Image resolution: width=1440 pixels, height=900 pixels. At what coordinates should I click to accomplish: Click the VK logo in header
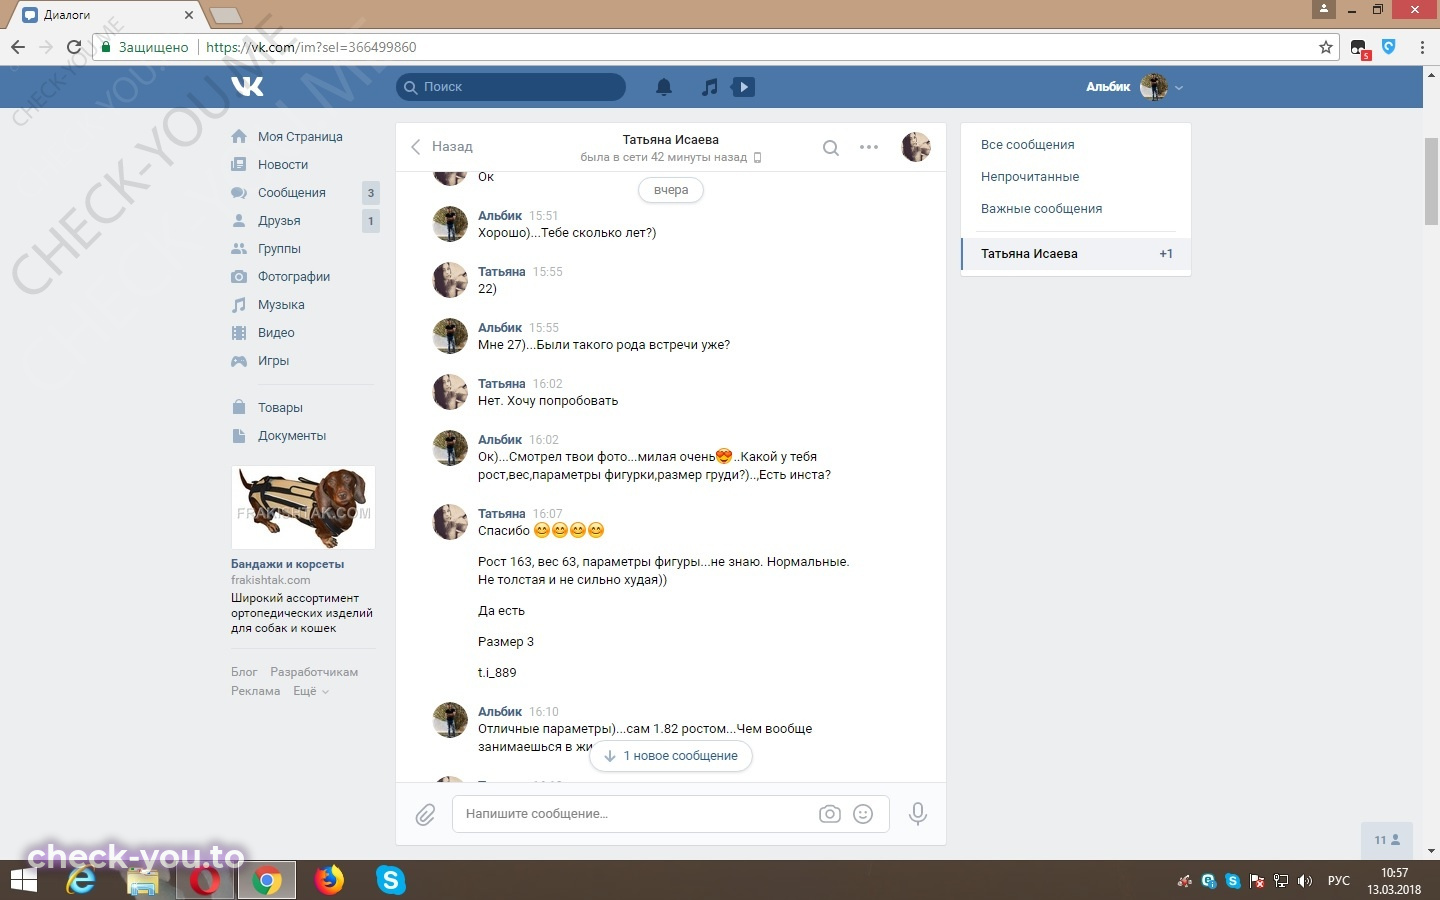click(x=247, y=87)
